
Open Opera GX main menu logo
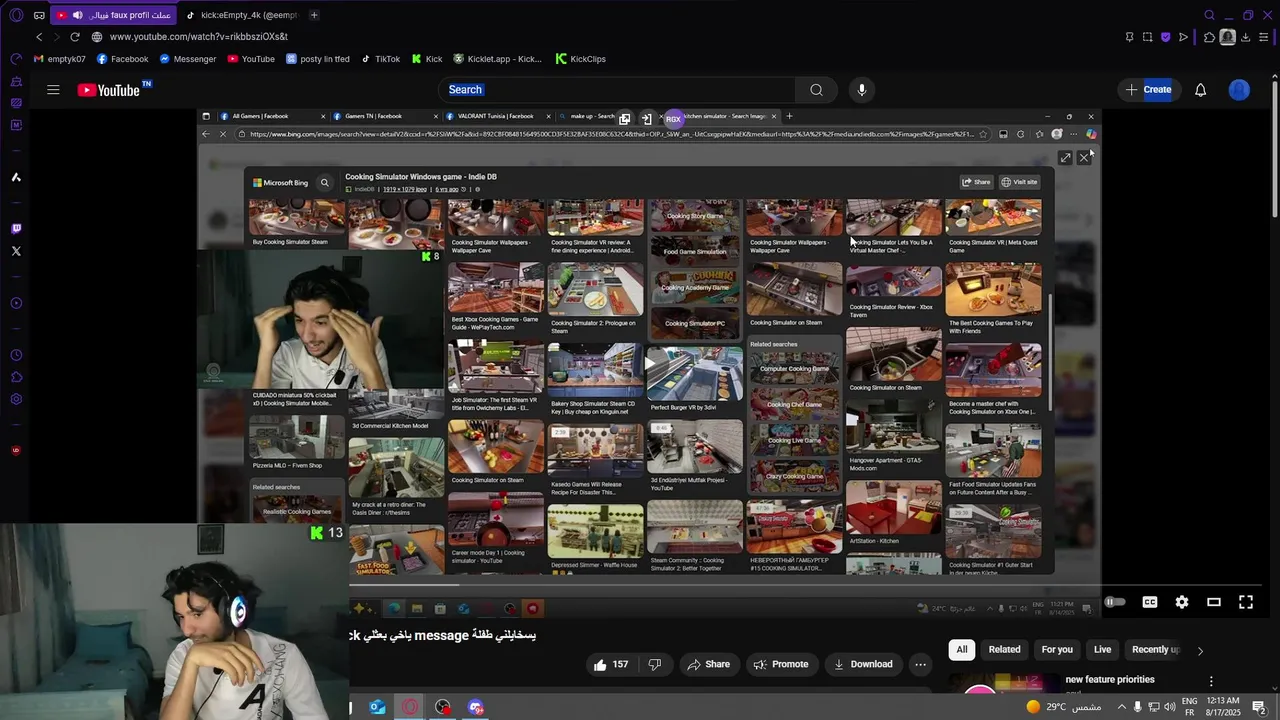point(15,15)
